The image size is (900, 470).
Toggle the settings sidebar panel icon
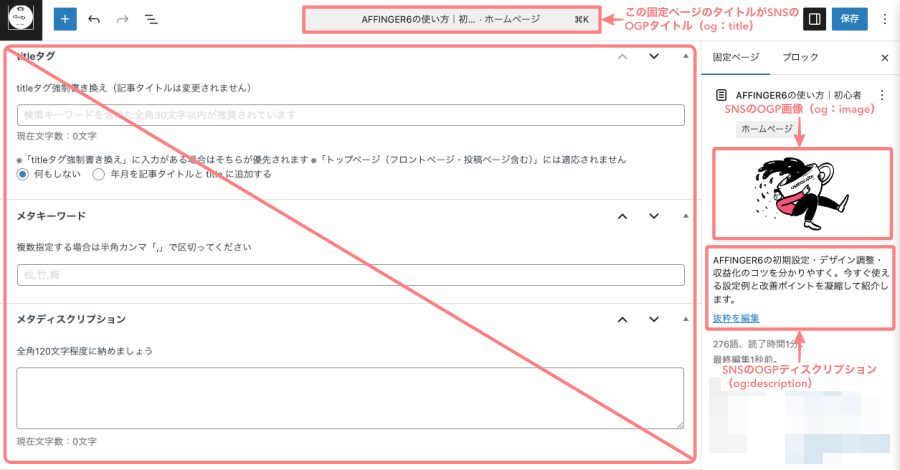coord(815,19)
